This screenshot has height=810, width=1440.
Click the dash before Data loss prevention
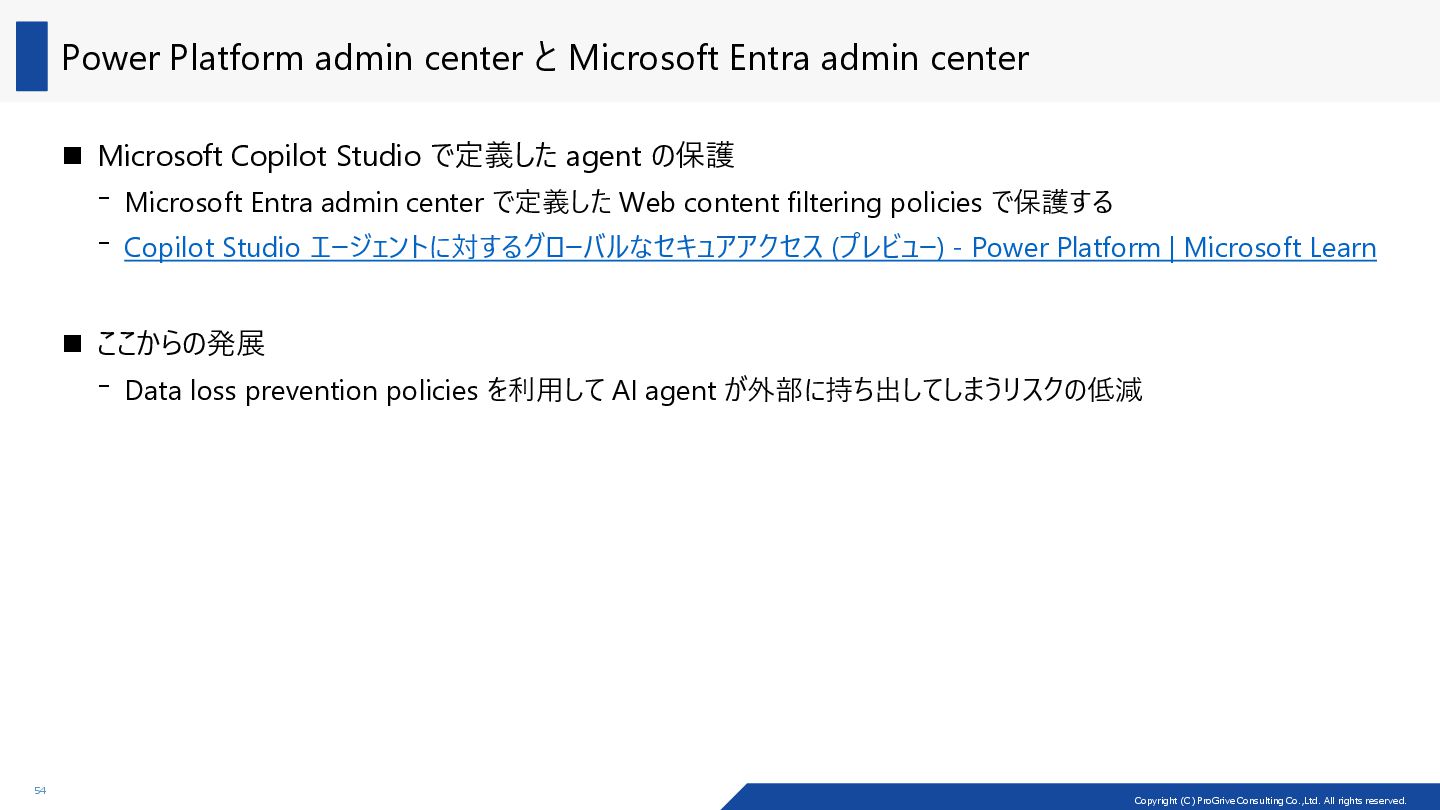coord(104,385)
